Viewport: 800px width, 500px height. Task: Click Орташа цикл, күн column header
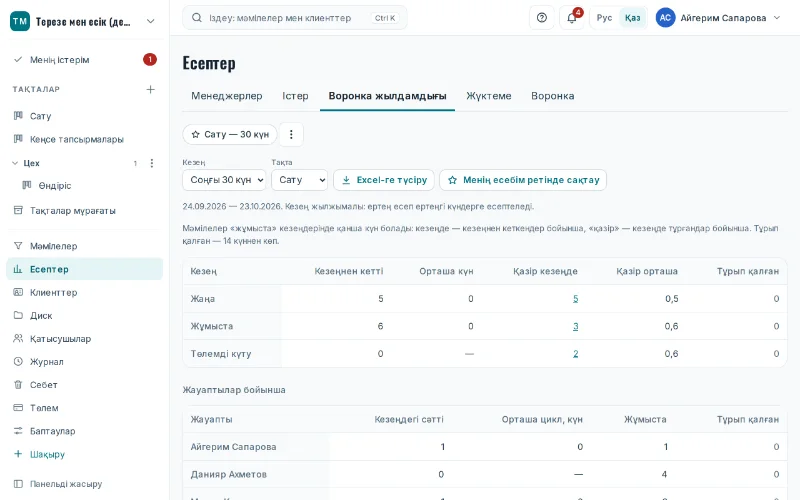pyautogui.click(x=542, y=419)
